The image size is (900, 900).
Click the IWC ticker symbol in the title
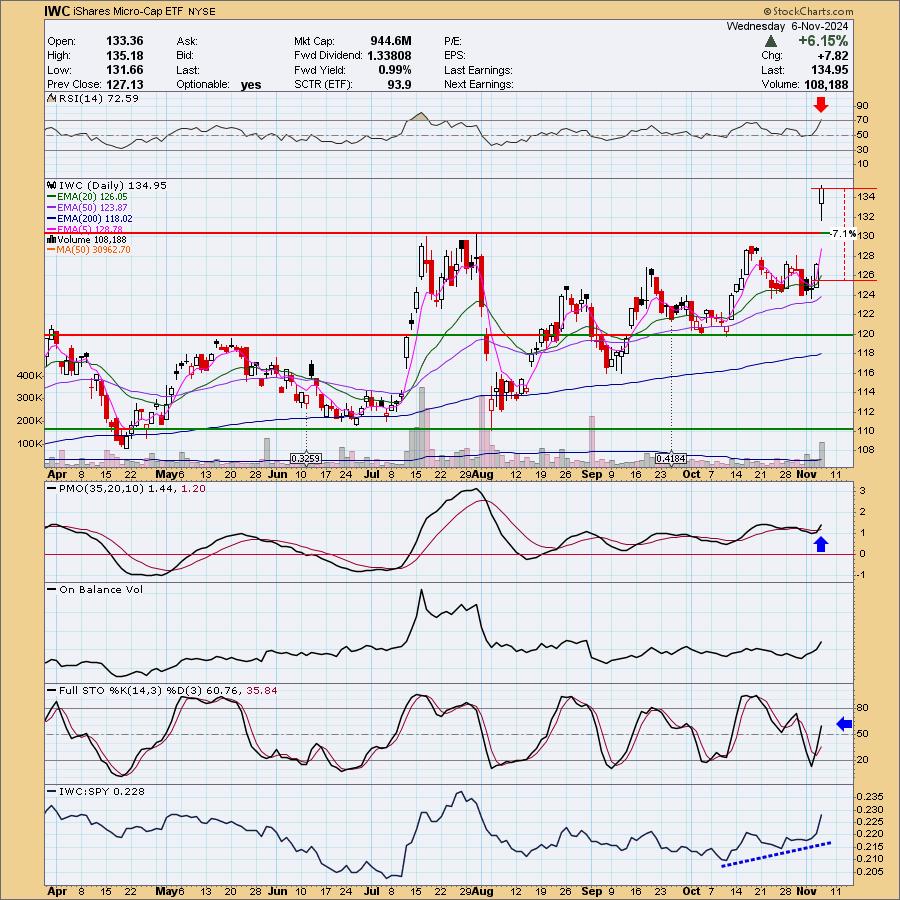(x=57, y=10)
